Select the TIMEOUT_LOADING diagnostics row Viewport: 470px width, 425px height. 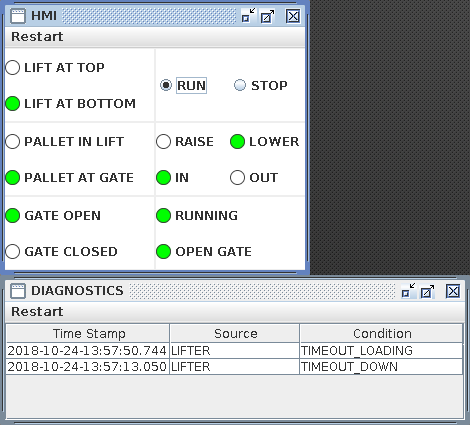[234, 351]
